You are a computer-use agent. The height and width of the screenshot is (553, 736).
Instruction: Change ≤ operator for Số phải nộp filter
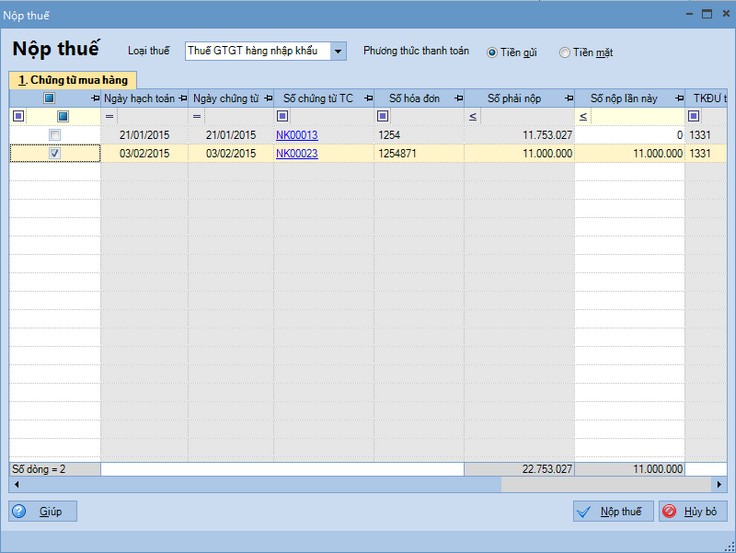(x=473, y=116)
